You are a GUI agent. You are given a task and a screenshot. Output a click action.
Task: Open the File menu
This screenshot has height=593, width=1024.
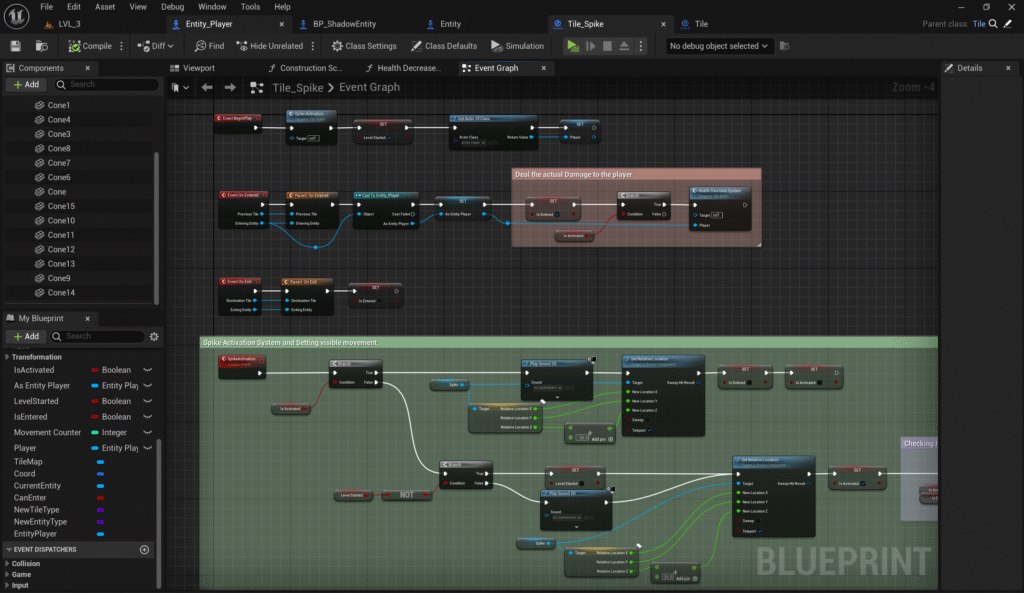46,7
